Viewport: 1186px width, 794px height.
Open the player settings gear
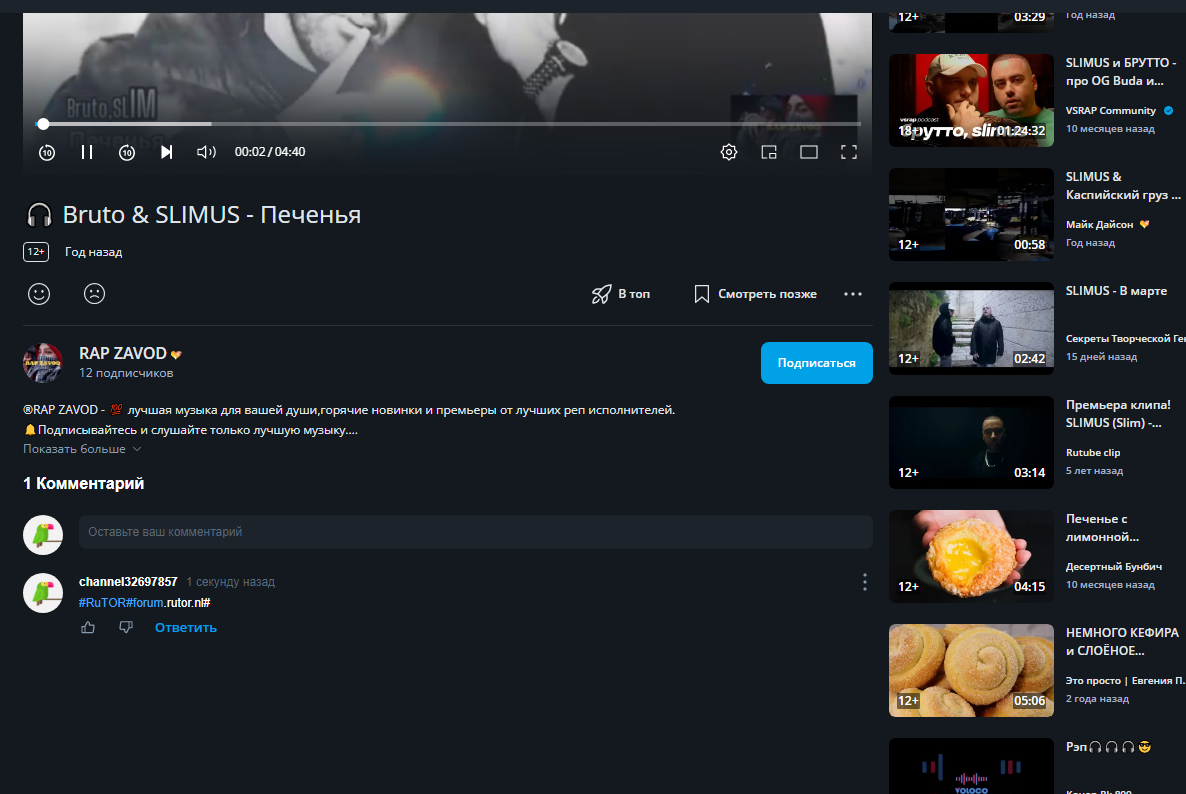coord(728,152)
